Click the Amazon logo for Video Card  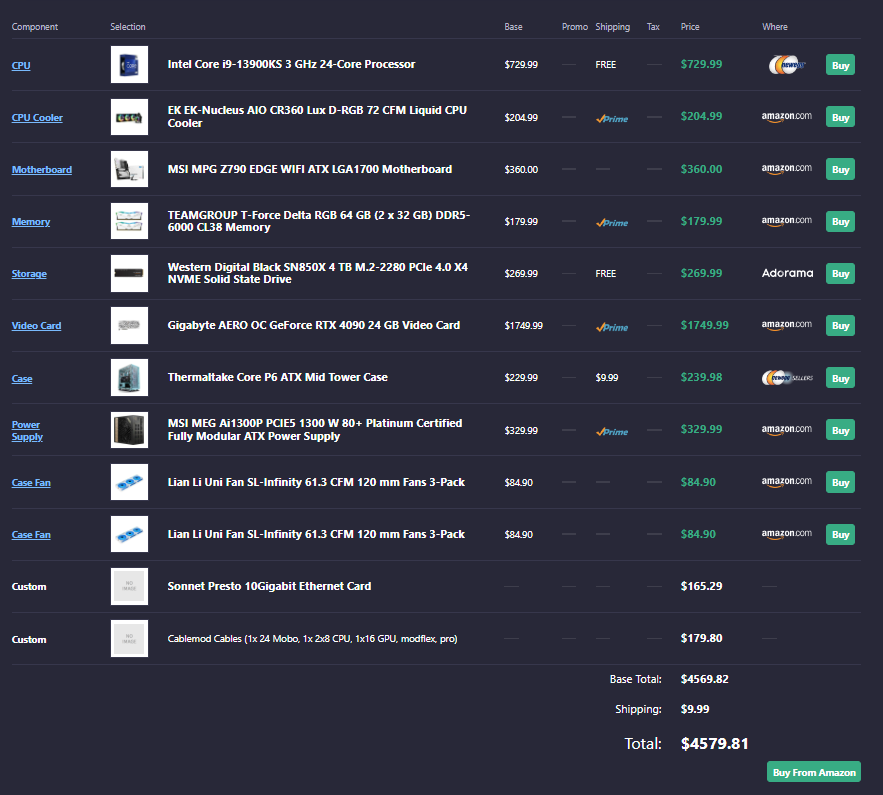point(787,325)
